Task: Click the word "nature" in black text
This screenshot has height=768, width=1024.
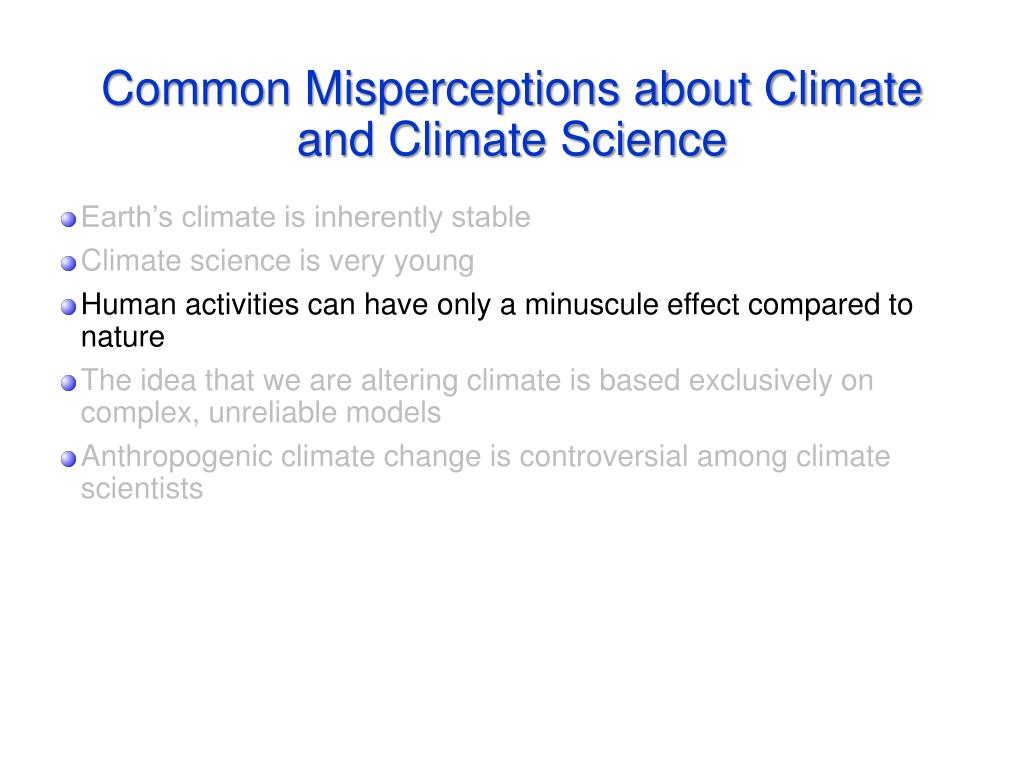Action: [x=123, y=338]
